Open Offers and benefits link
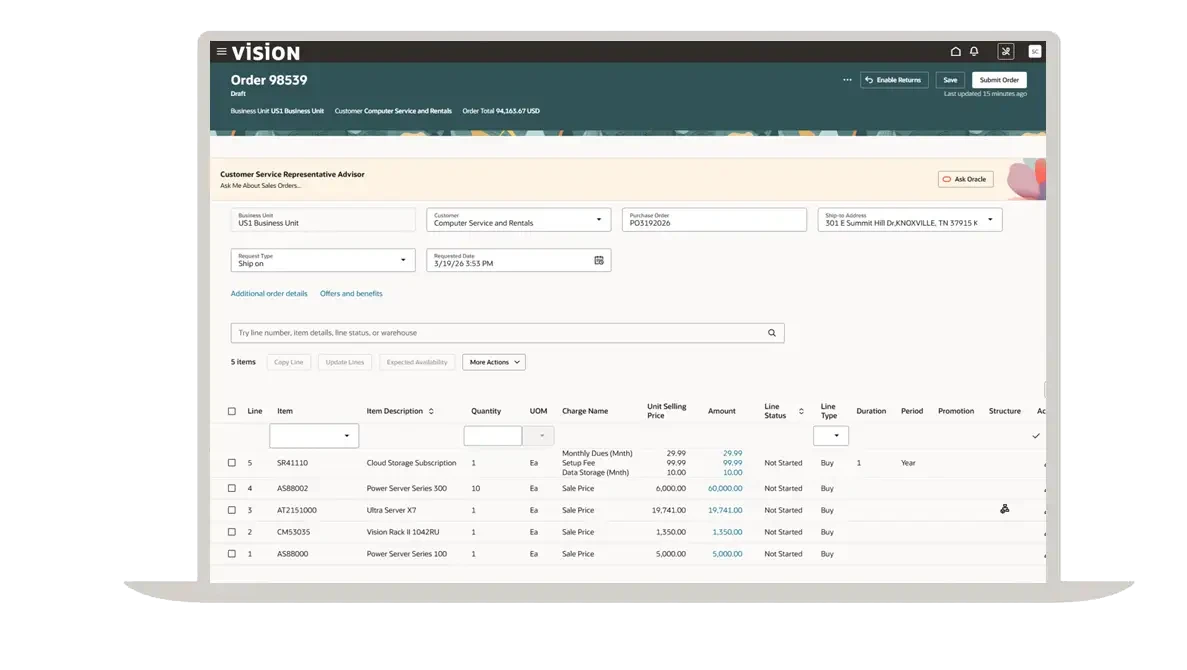1187x670 pixels. pos(351,294)
